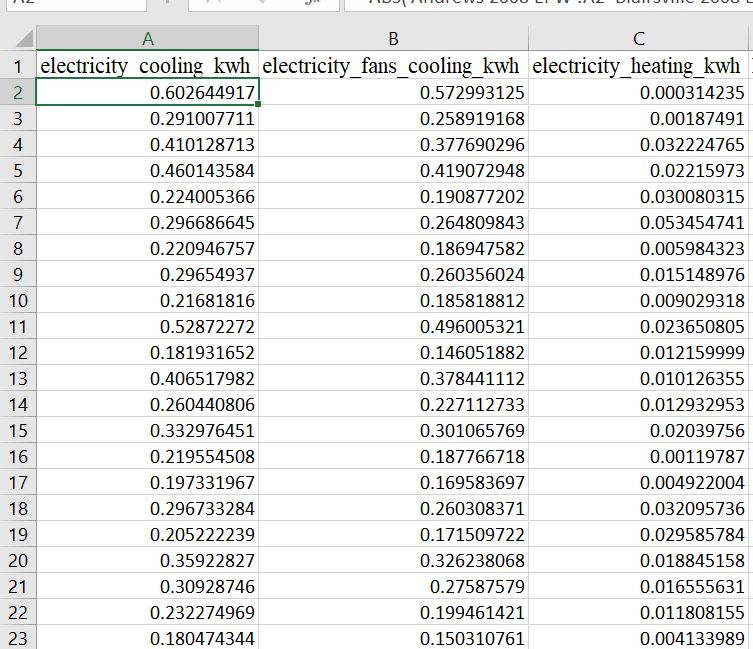Select cell with value 0.301065769
Viewport: 753px width, 649px height.
point(393,430)
